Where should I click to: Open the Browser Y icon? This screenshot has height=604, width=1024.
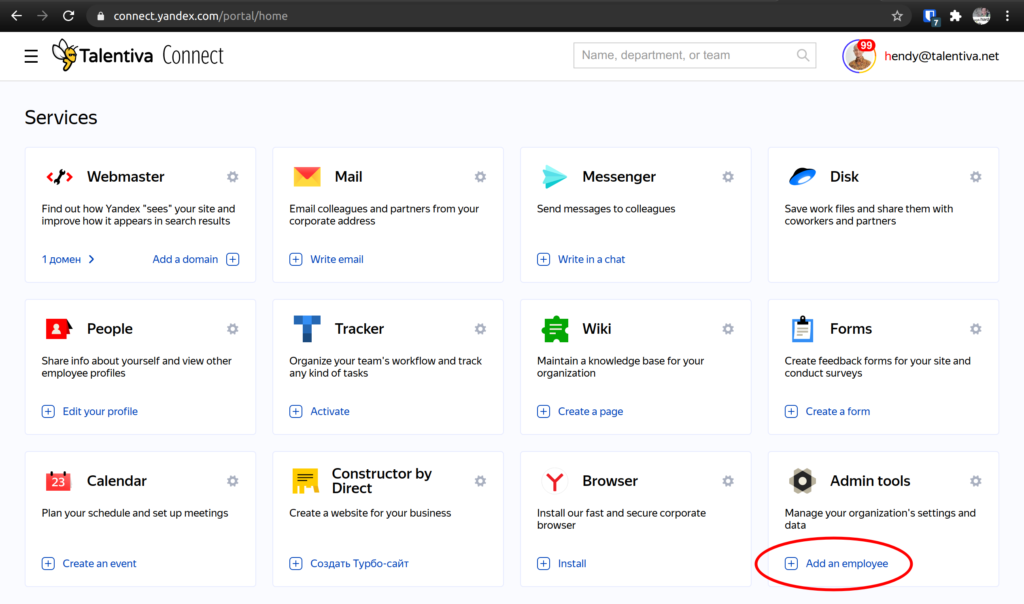pos(554,481)
